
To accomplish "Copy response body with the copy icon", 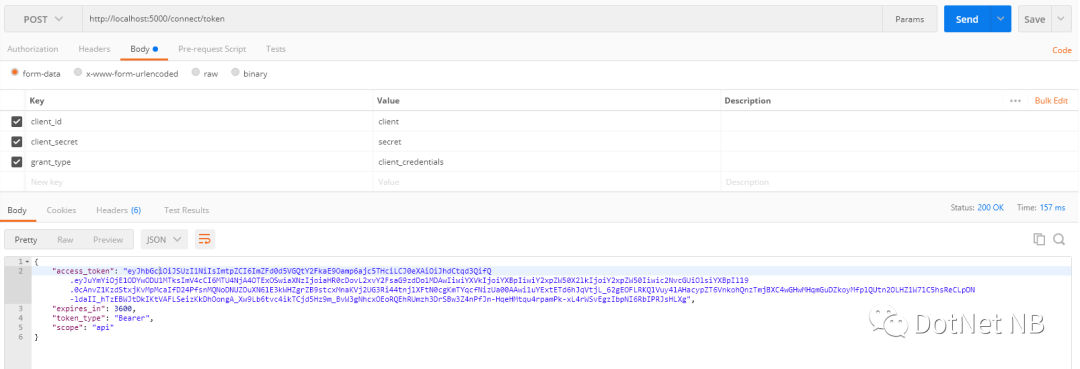I will click(1039, 239).
